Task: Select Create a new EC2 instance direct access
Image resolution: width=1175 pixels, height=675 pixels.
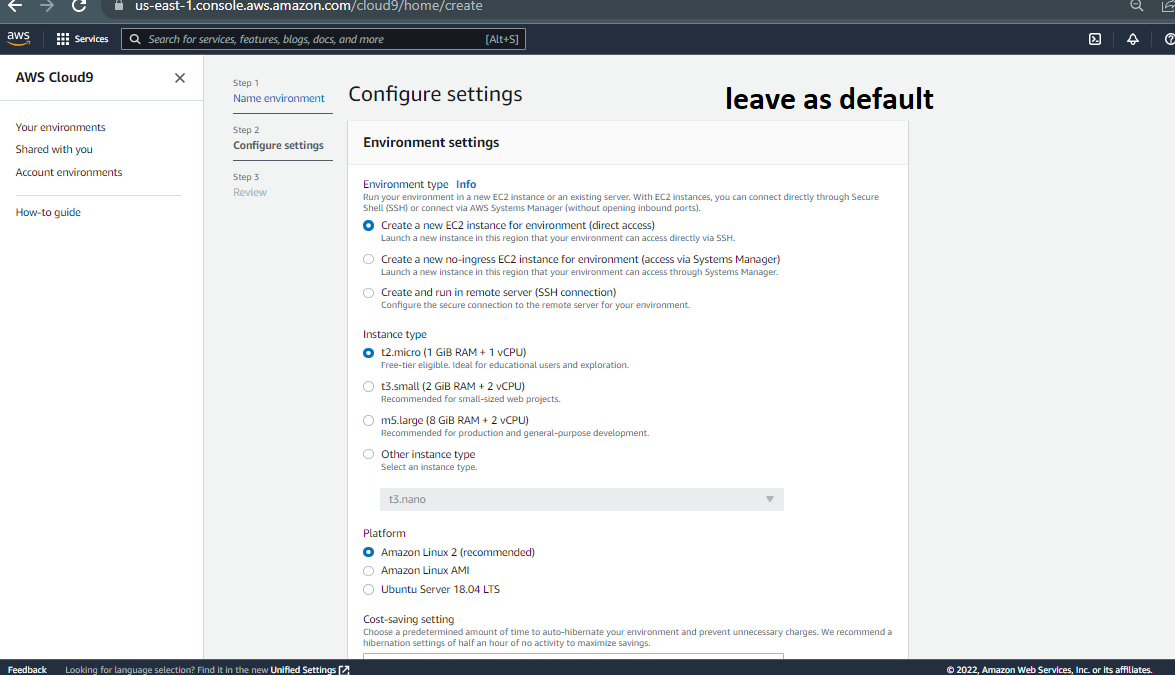Action: coord(369,225)
